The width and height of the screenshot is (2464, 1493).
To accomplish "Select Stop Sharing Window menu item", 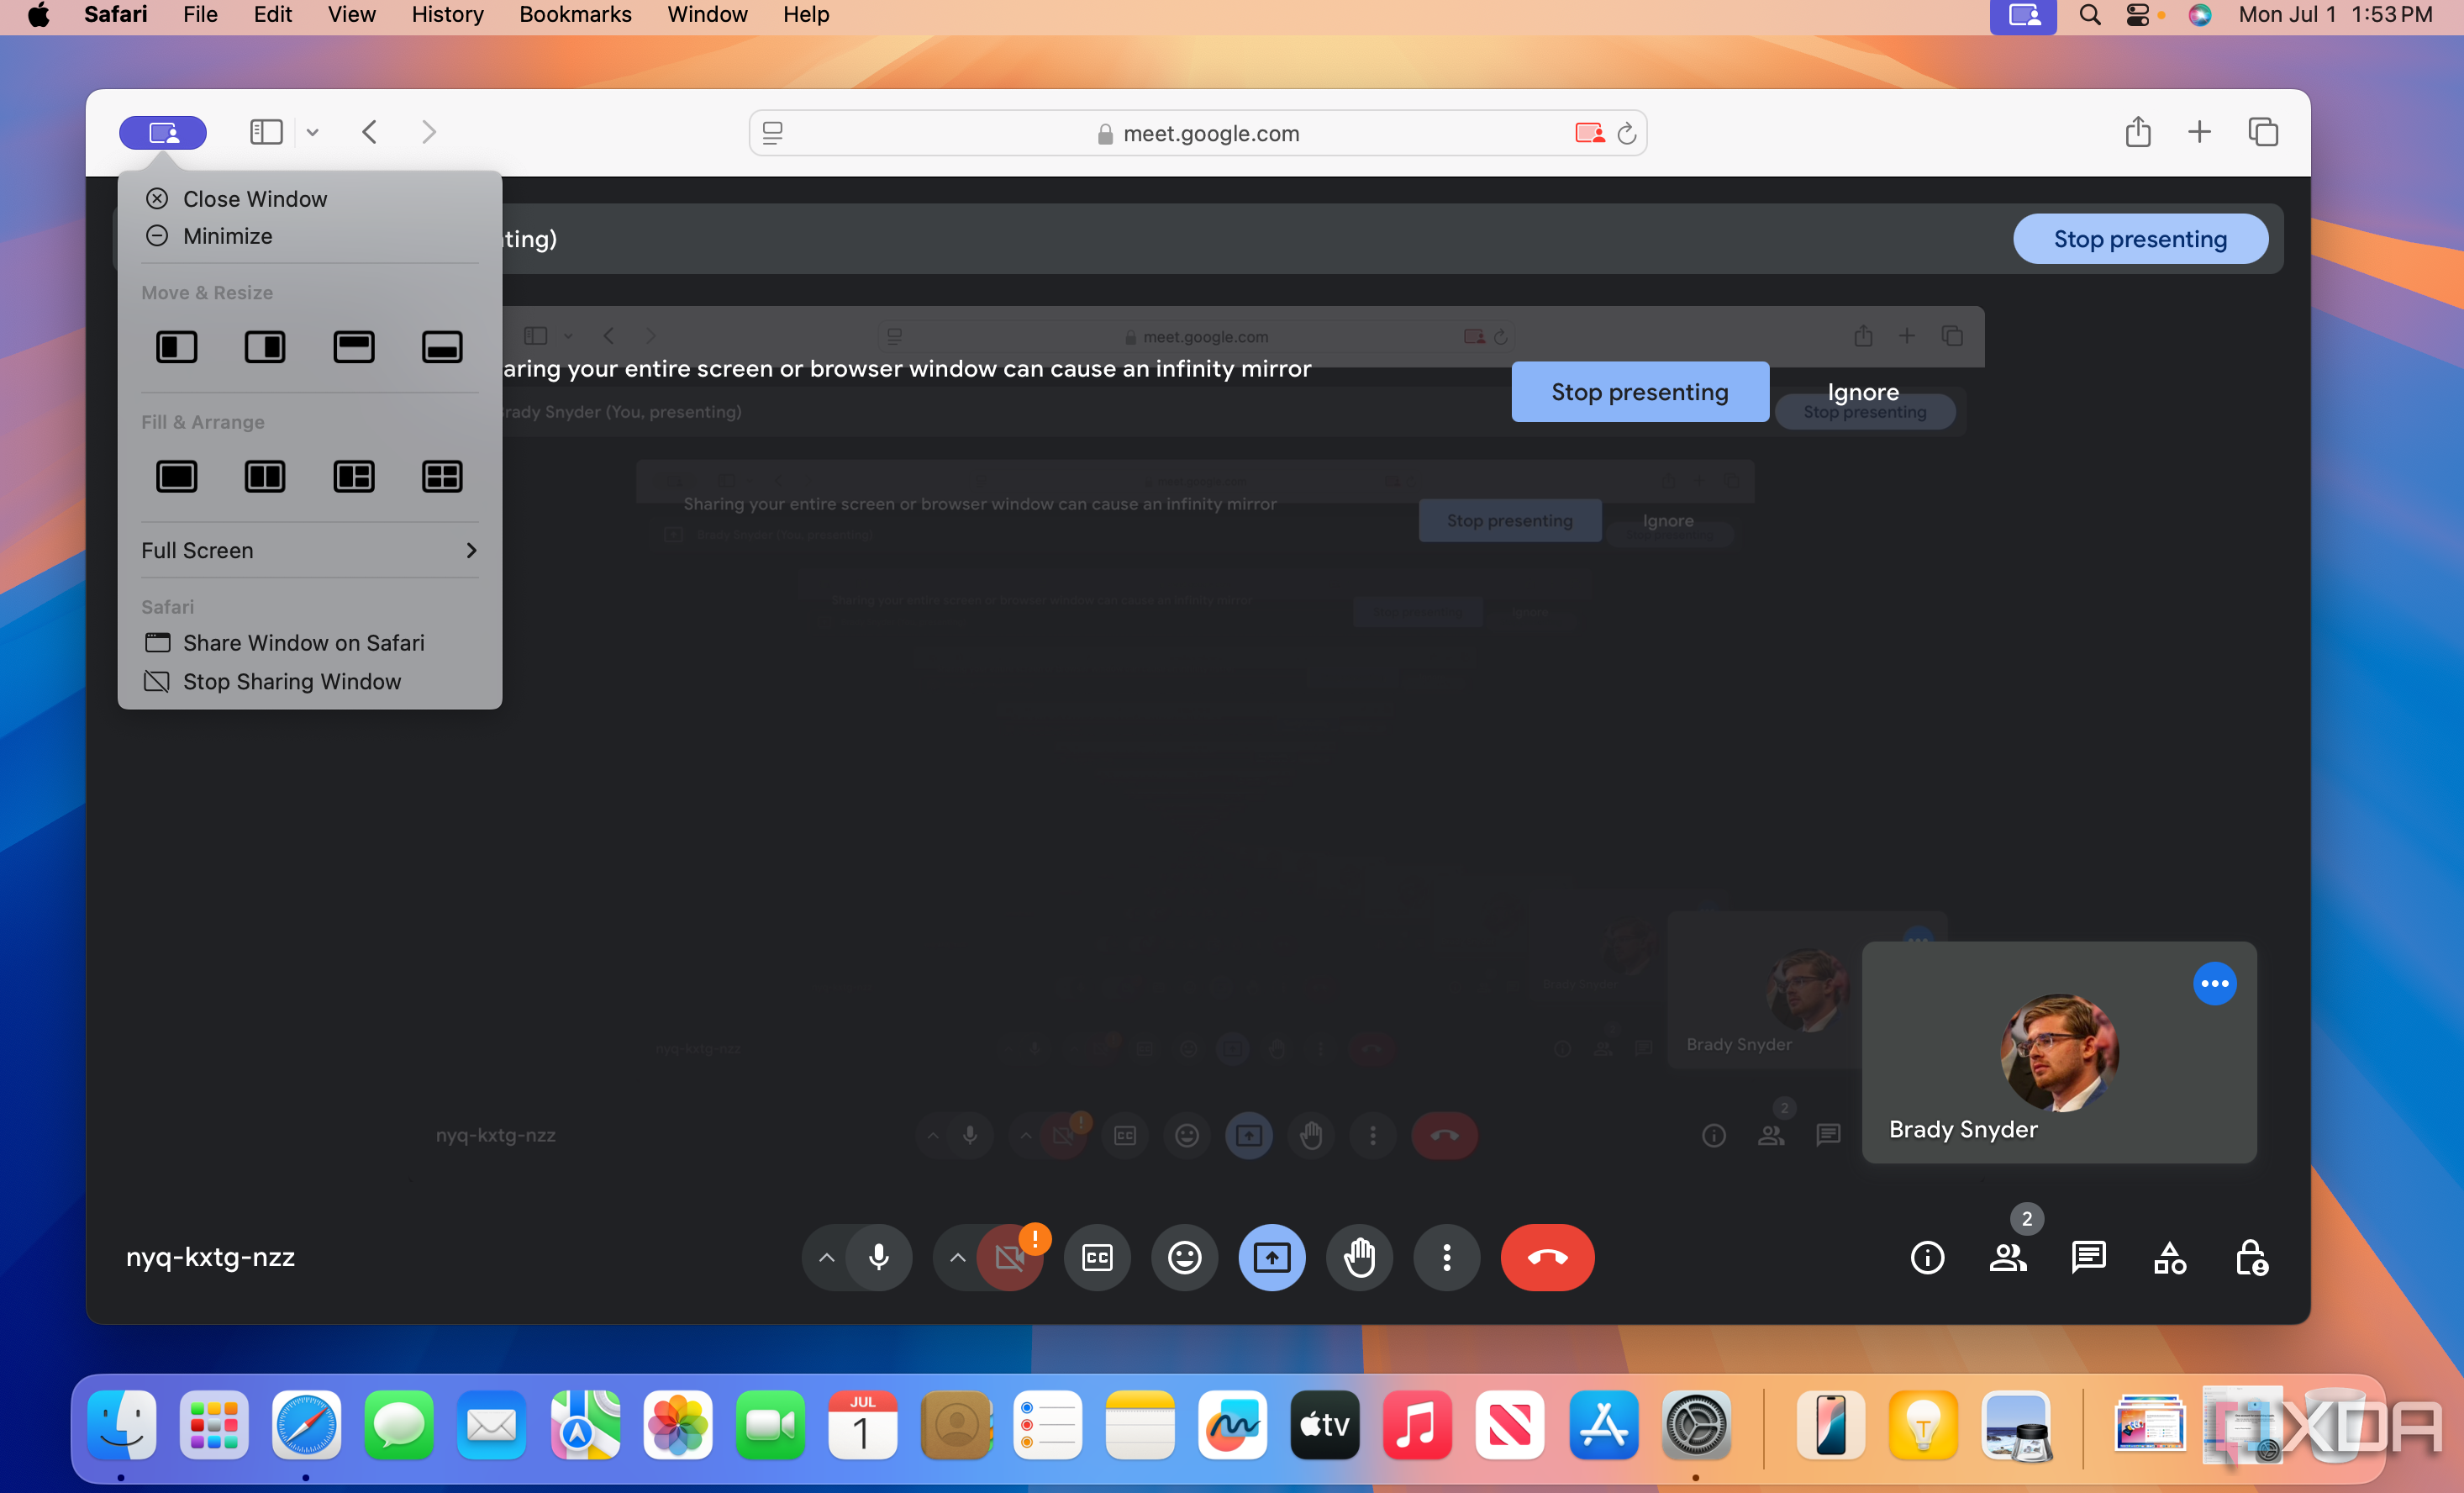I will [291, 682].
